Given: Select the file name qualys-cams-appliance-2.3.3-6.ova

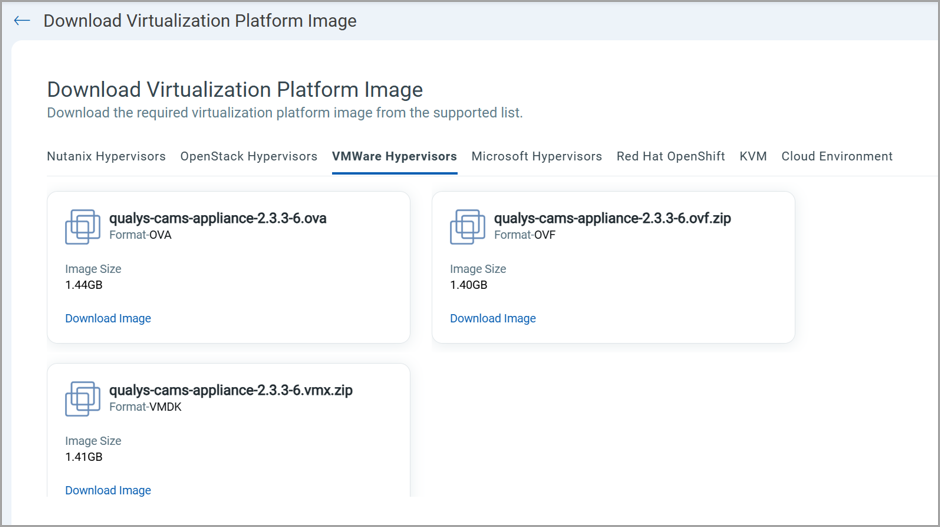Looking at the screenshot, I should tap(218, 218).
